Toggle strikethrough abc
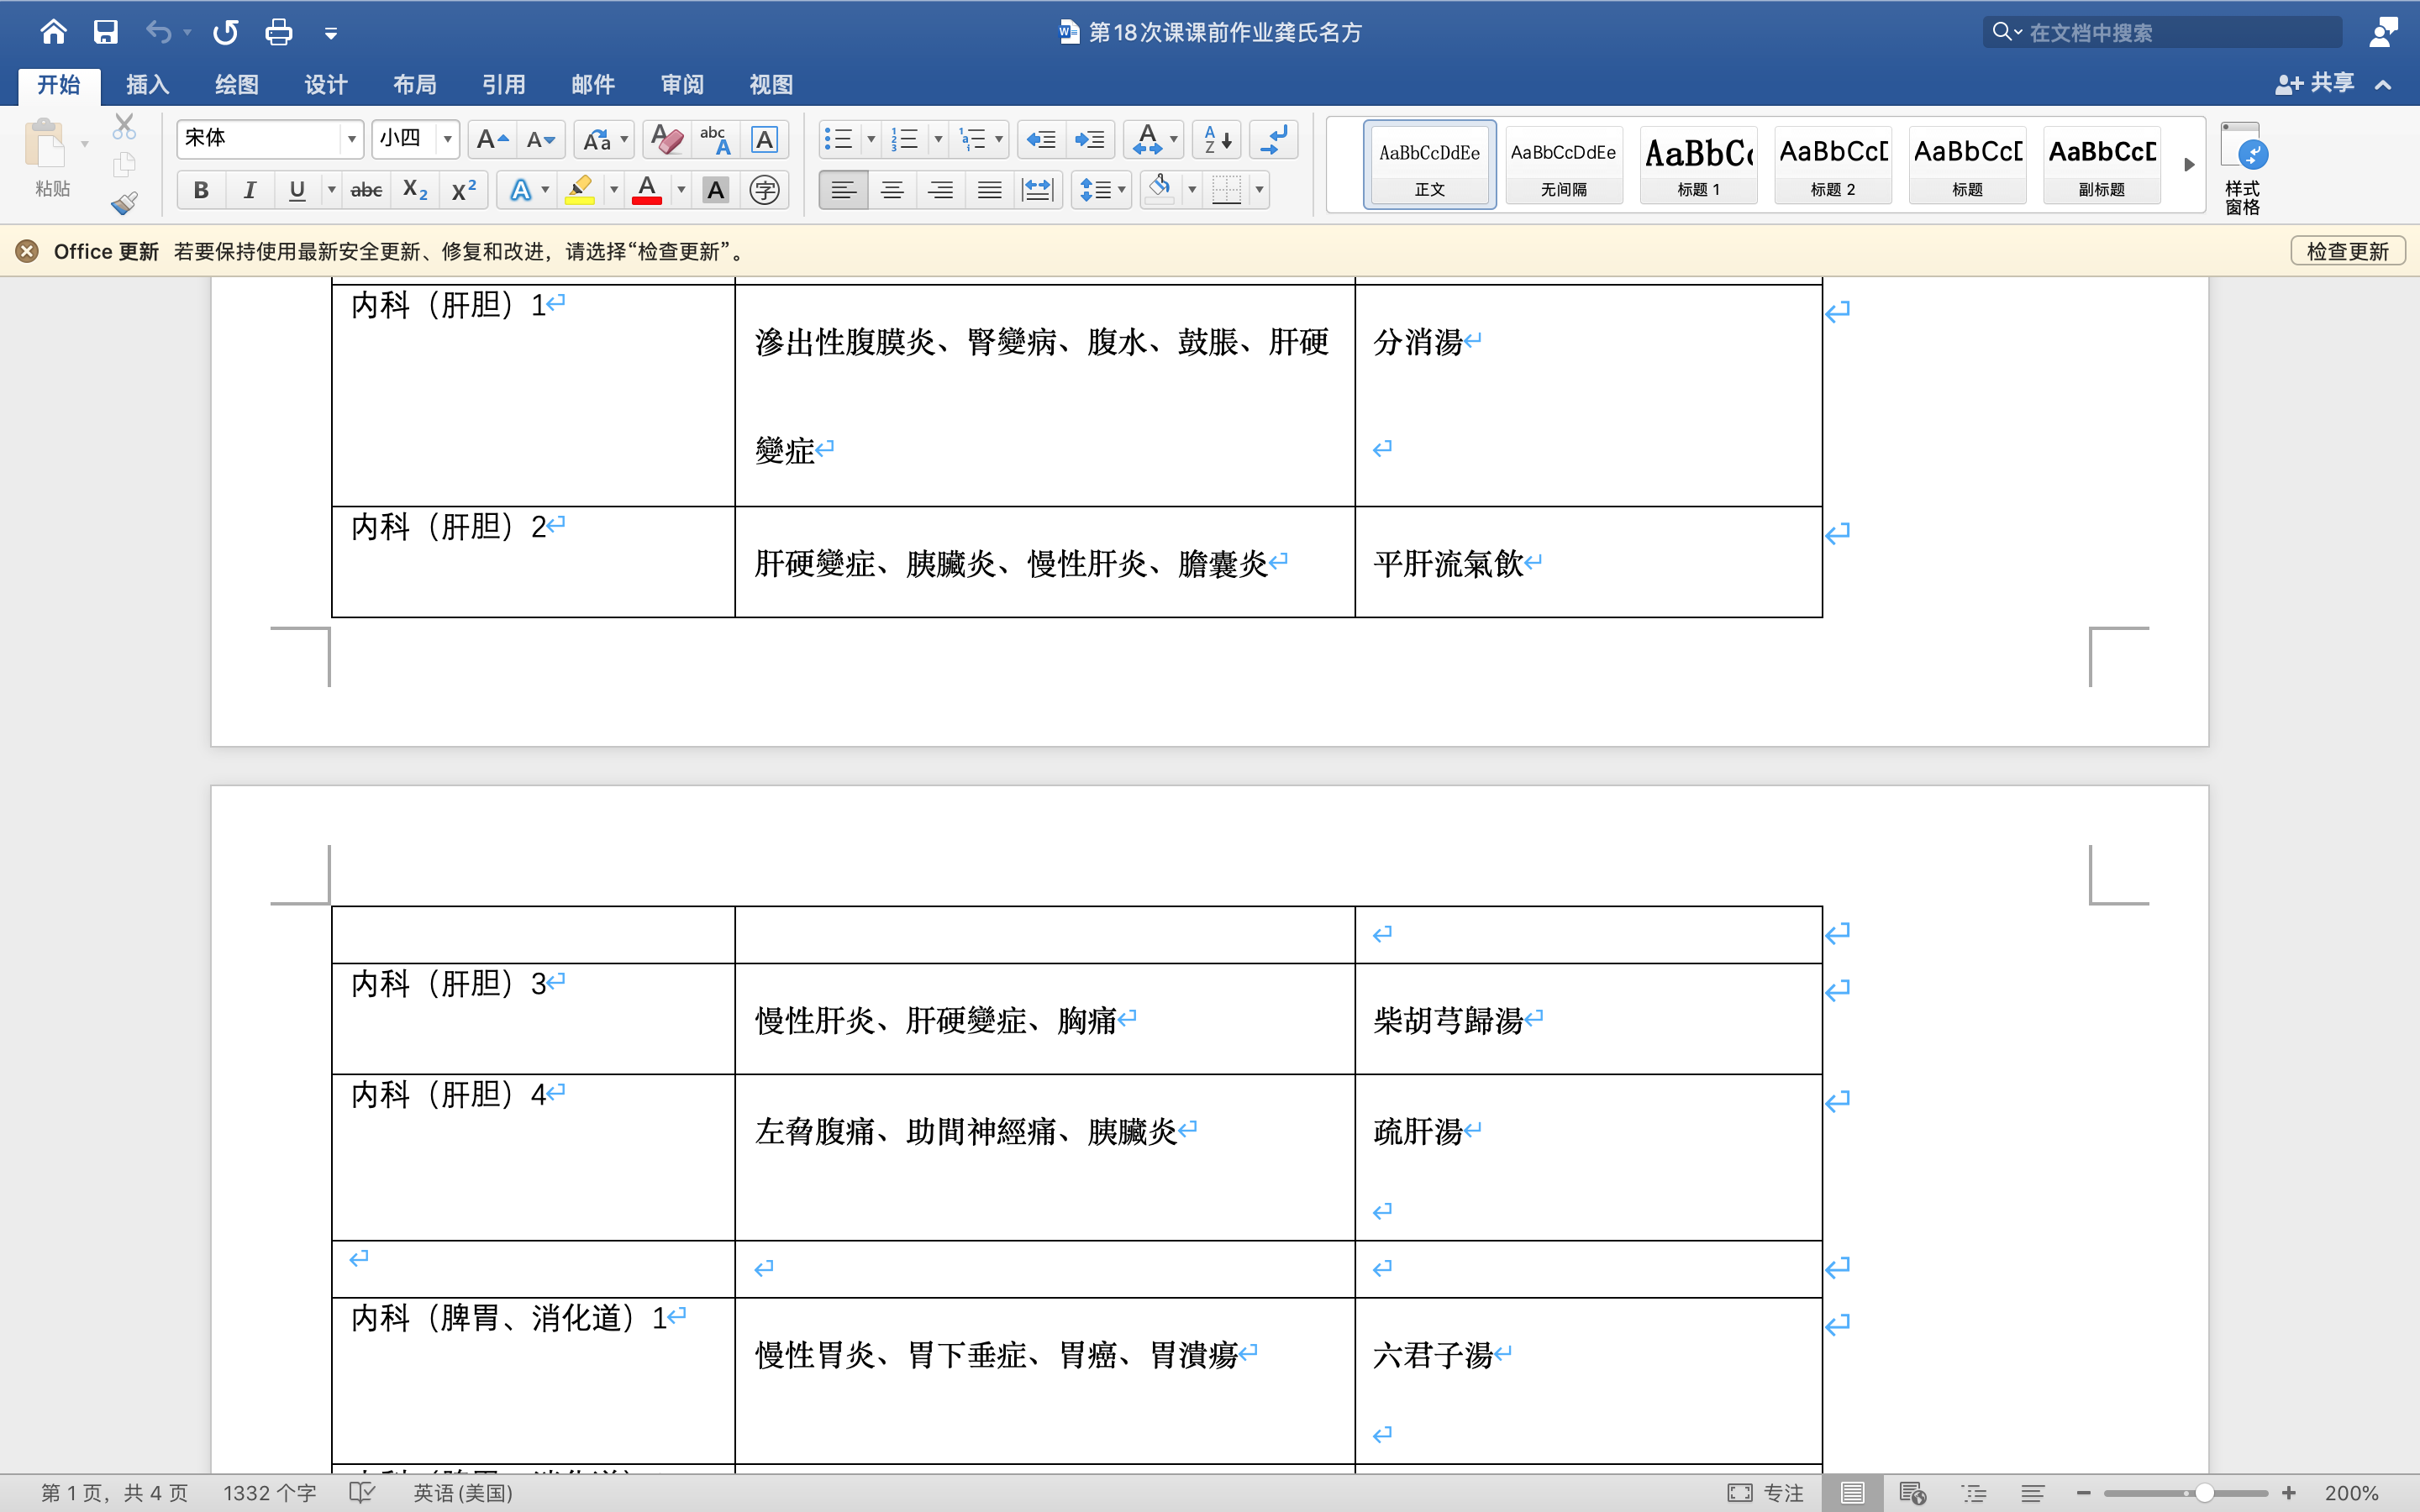The image size is (2420, 1512). 366,190
